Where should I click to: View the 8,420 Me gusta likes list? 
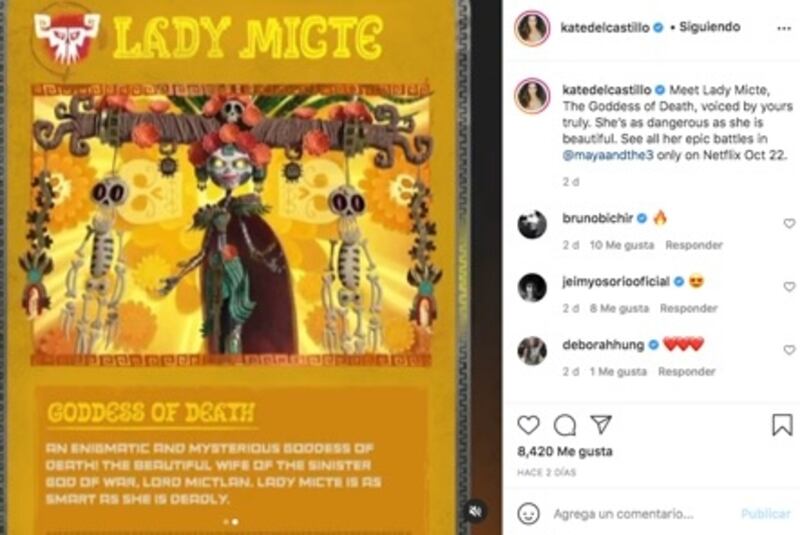565,451
